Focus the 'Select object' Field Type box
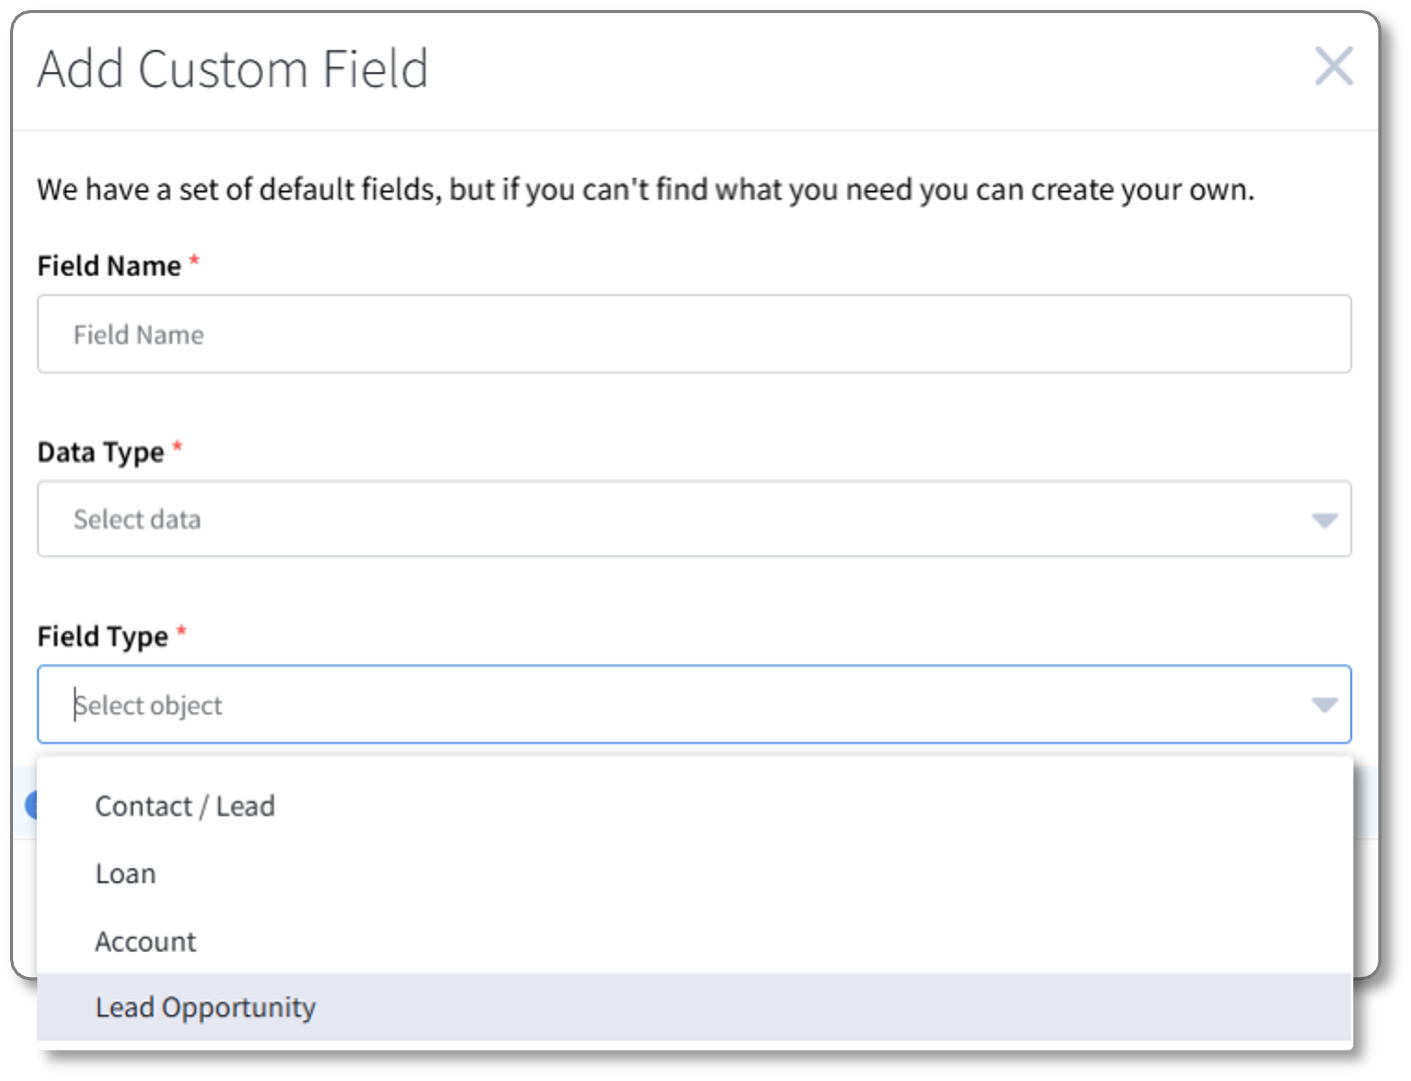The image size is (1411, 1081). (x=694, y=704)
